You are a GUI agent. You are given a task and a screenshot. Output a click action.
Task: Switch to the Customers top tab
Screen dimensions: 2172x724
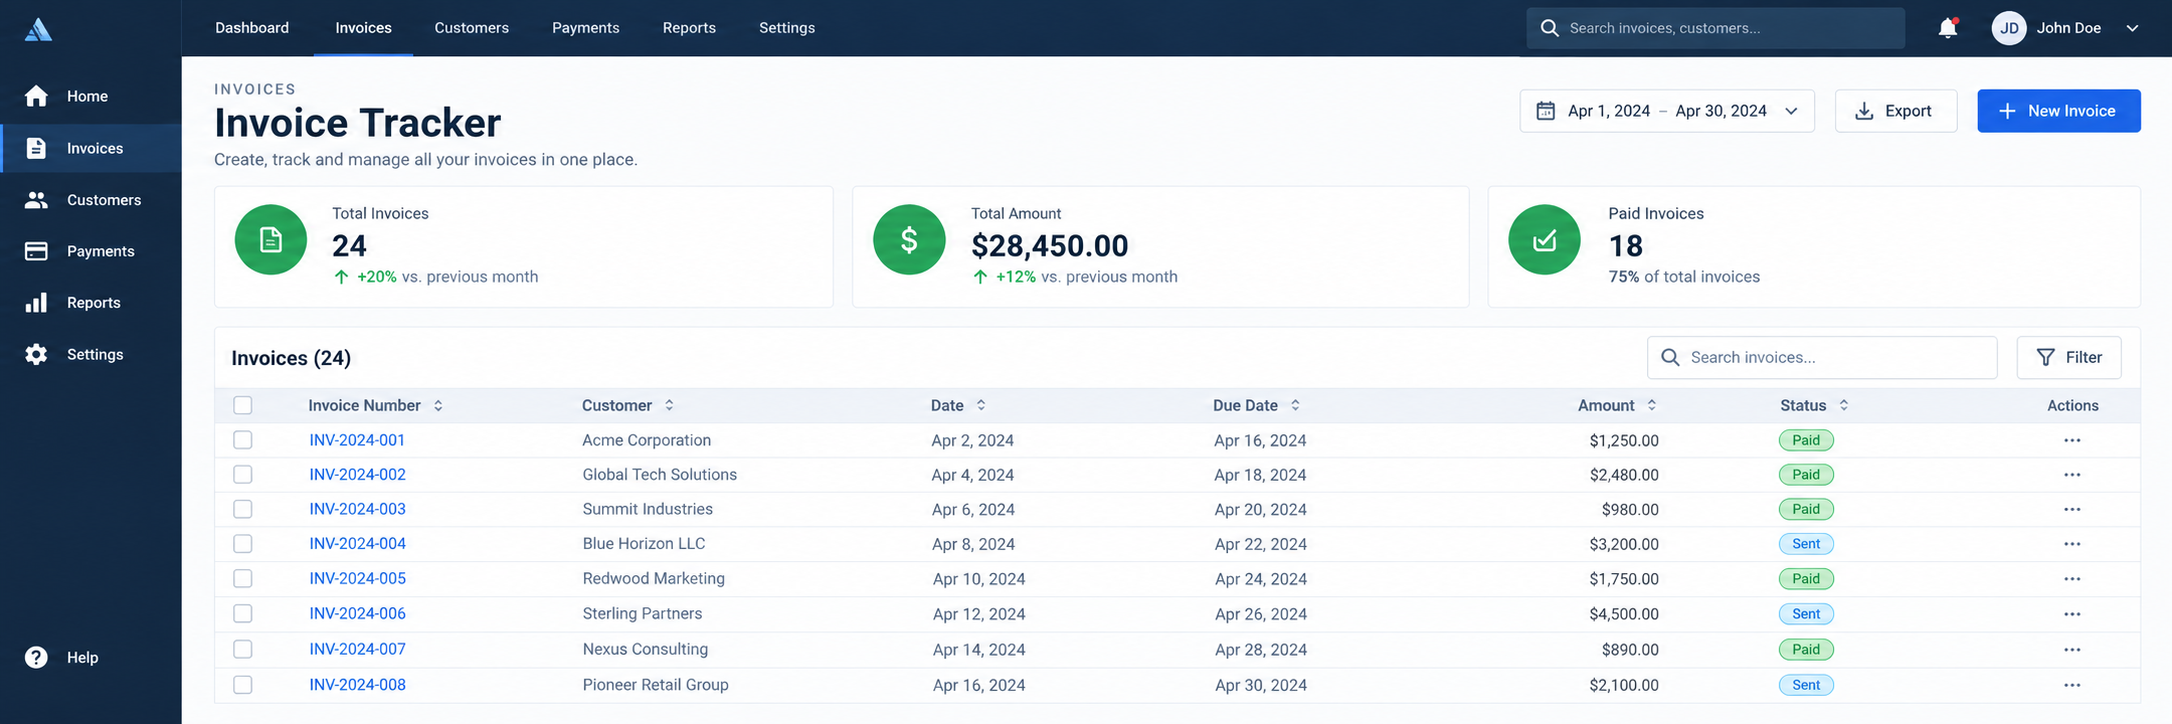471,28
